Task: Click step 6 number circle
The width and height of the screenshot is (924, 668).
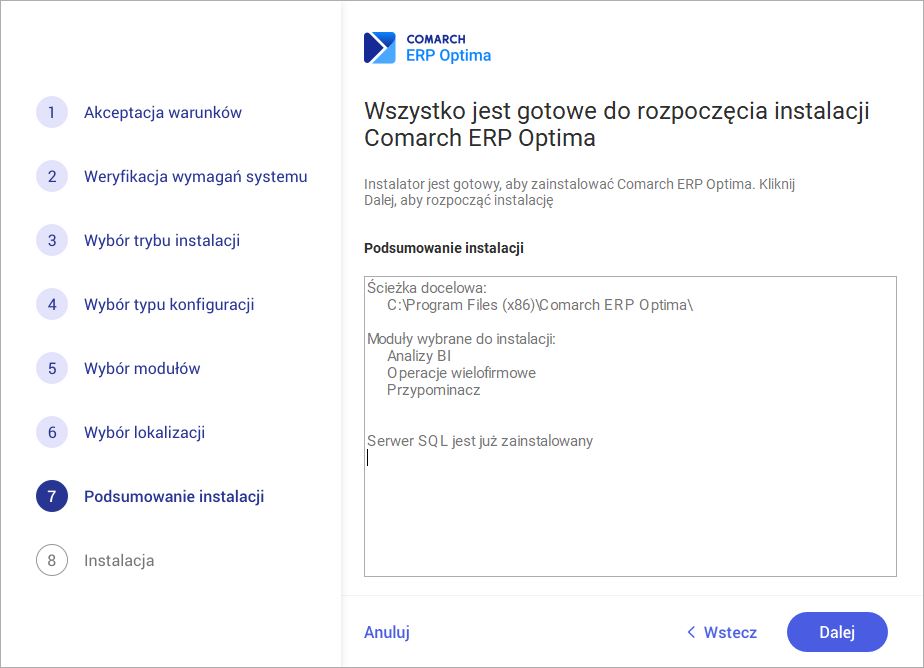Action: tap(52, 432)
